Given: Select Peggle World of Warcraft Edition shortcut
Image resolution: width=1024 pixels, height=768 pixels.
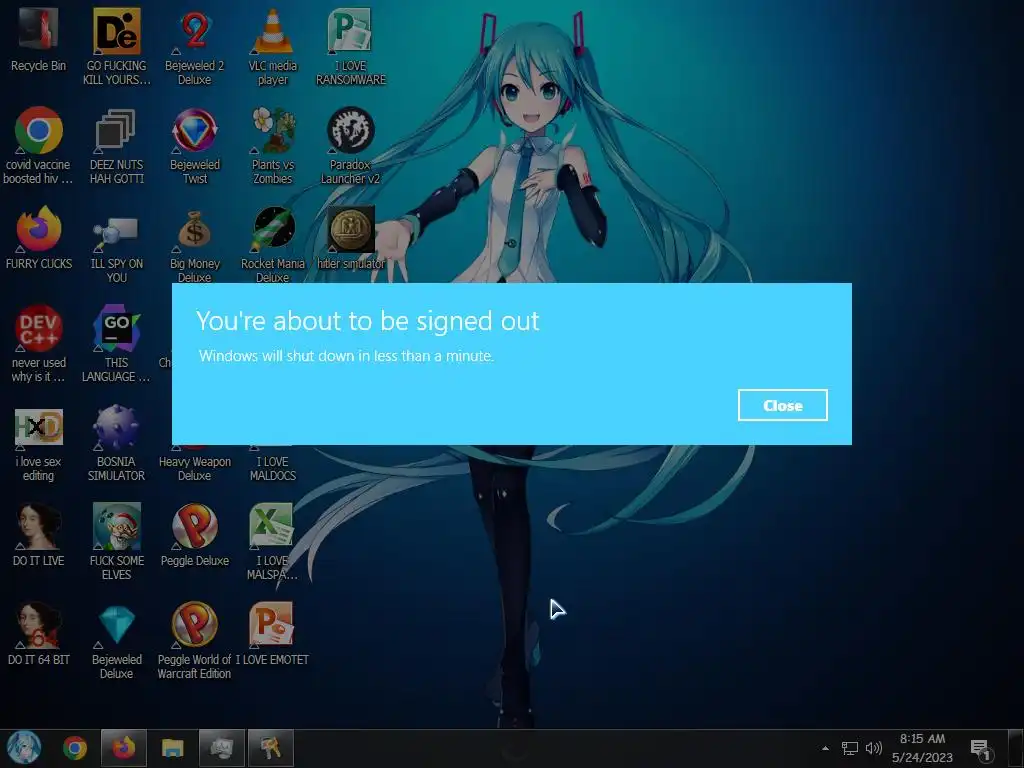Looking at the screenshot, I should pyautogui.click(x=195, y=626).
